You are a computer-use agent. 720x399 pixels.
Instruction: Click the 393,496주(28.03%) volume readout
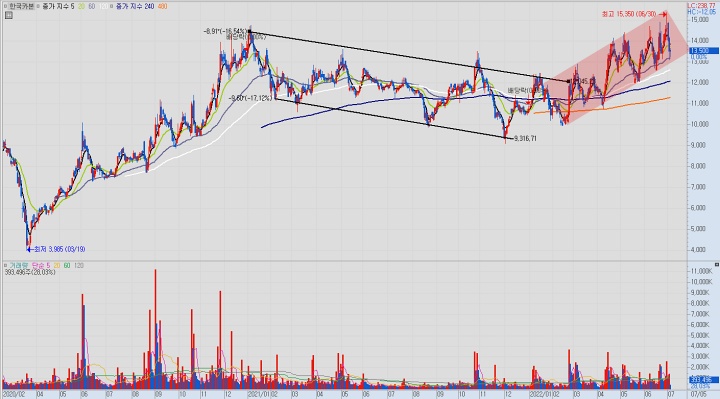(30, 272)
